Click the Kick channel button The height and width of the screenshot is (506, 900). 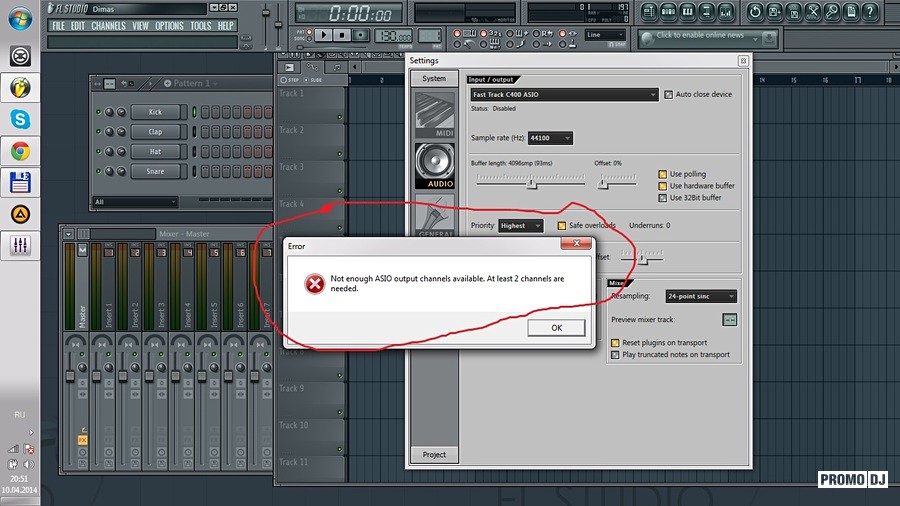(x=156, y=112)
